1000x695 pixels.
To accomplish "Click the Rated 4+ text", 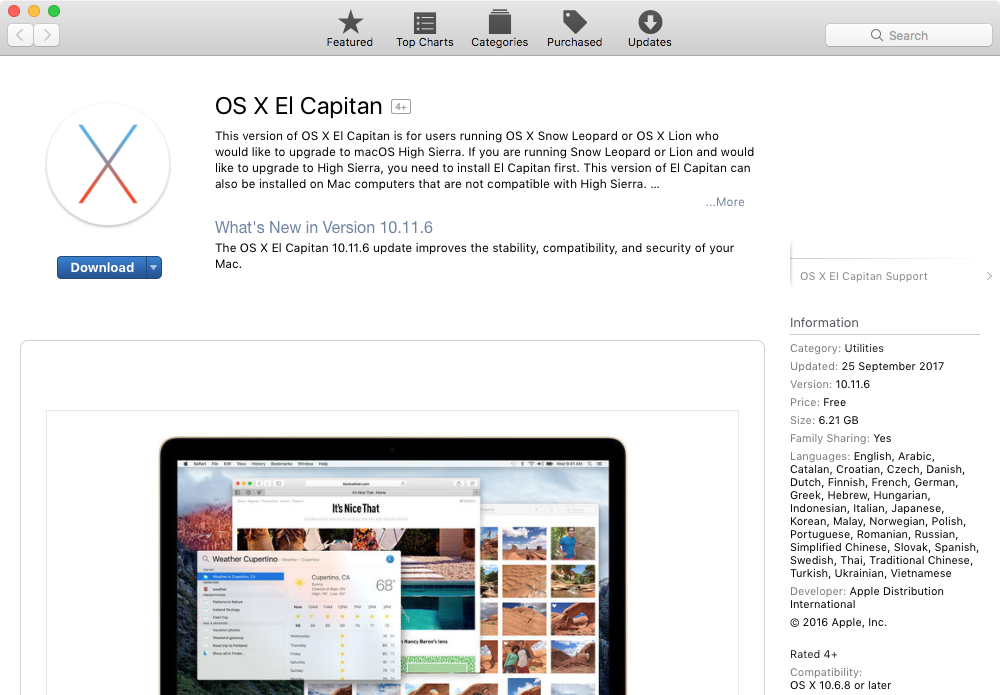I will [813, 654].
